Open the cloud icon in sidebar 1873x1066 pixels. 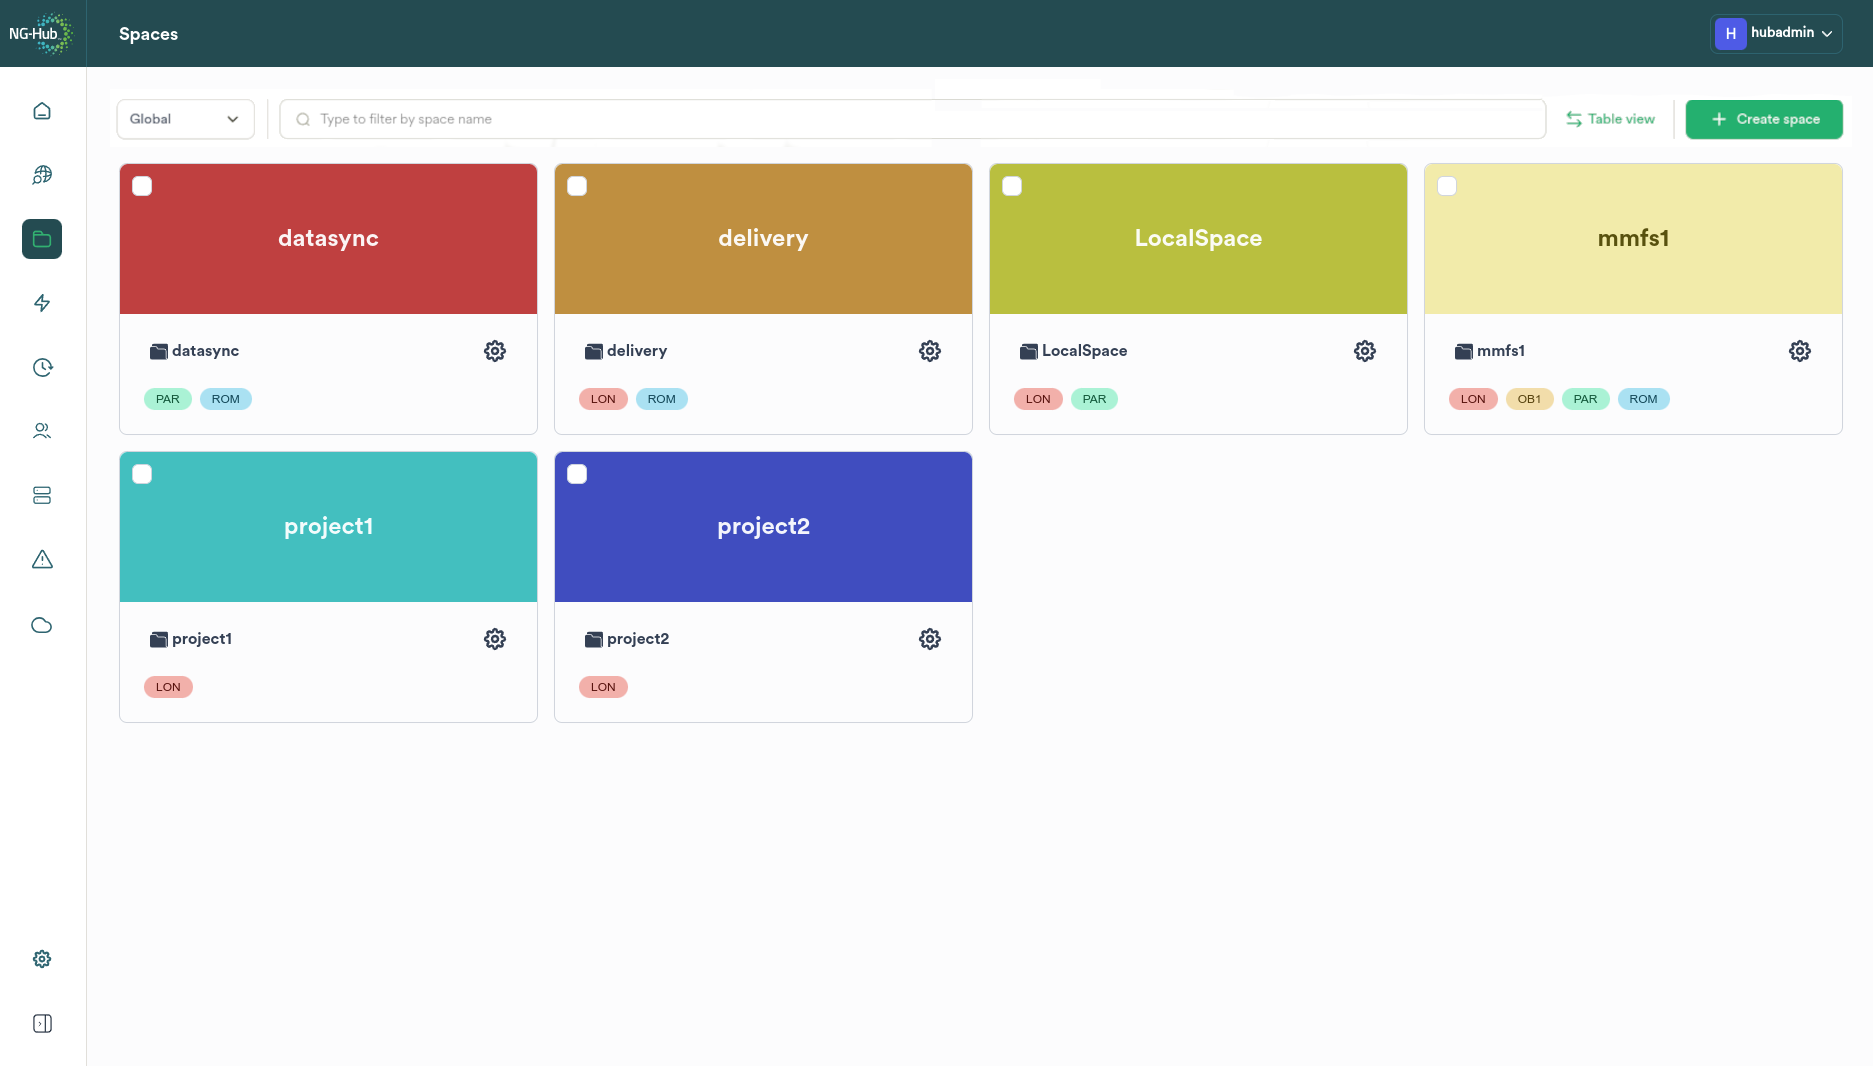(x=42, y=625)
